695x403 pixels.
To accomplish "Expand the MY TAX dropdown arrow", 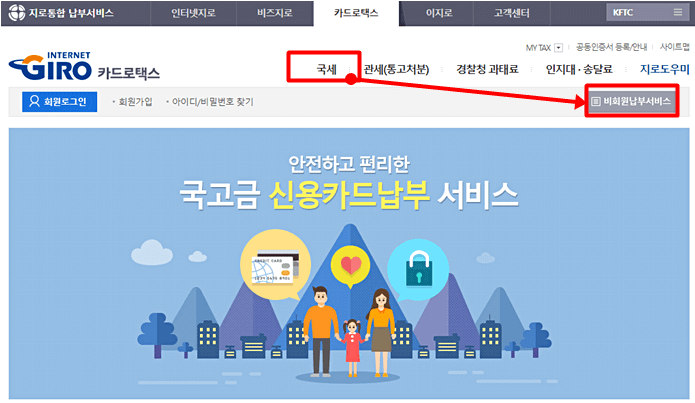I will 558,47.
